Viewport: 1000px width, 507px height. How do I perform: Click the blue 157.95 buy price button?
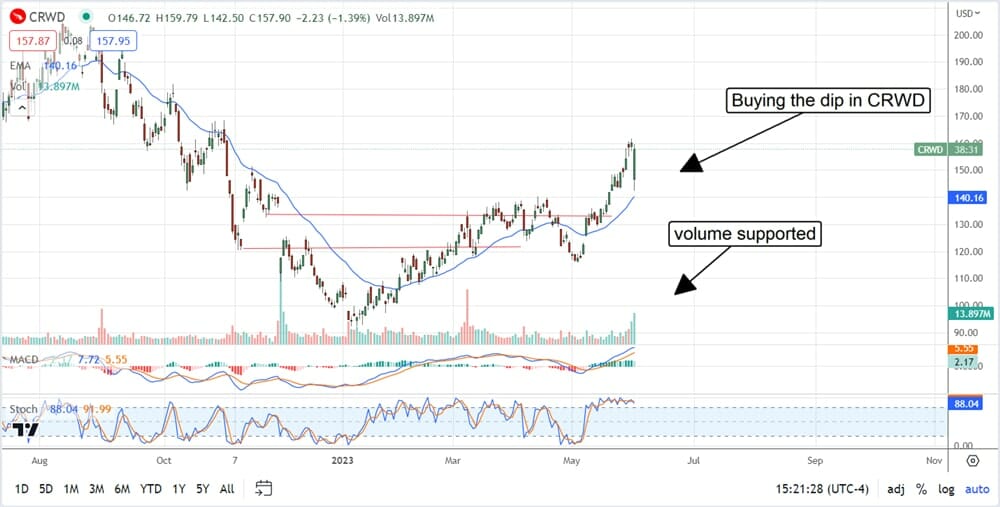click(111, 41)
